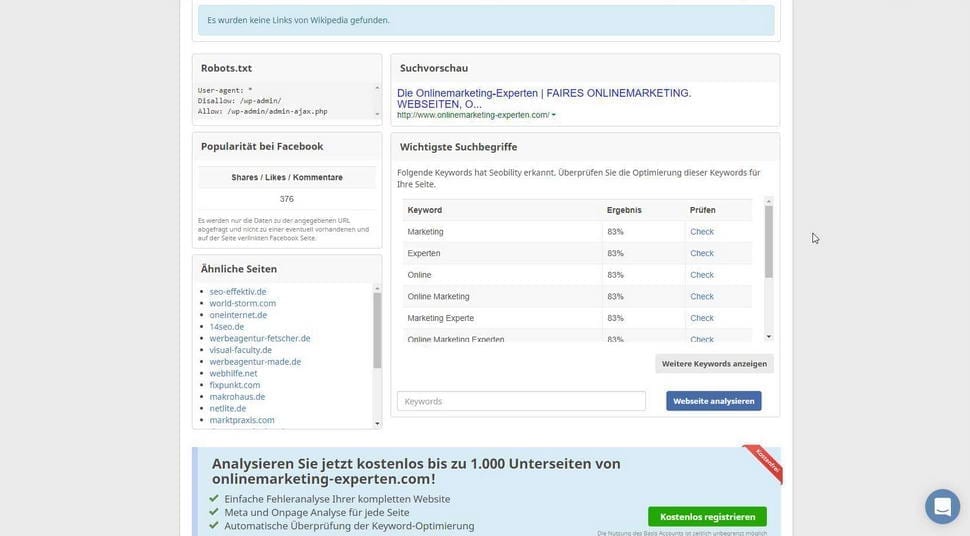Click the green arrow beside the preview URL
970x536 pixels.
[554, 115]
